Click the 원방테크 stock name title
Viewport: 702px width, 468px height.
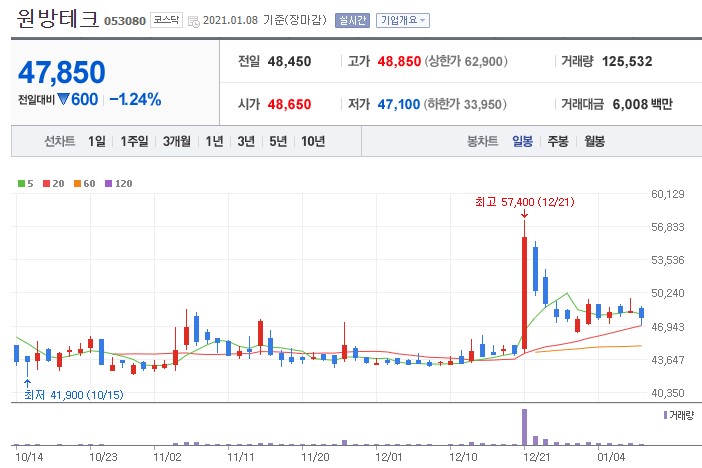57,19
